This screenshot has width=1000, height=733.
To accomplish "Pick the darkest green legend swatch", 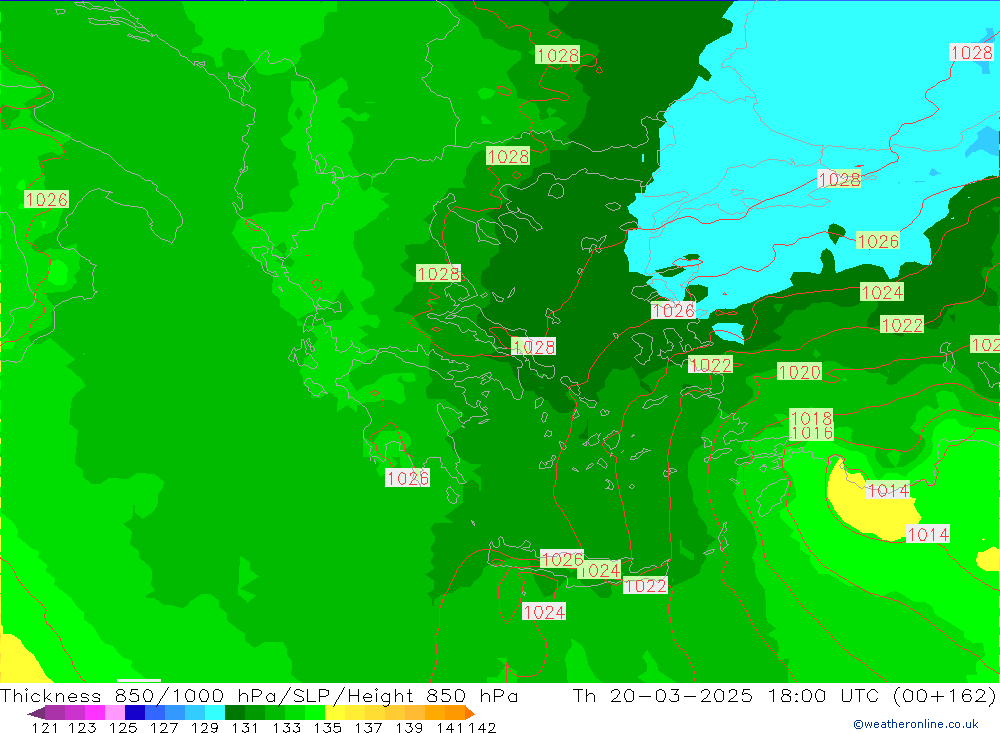I will [x=235, y=713].
